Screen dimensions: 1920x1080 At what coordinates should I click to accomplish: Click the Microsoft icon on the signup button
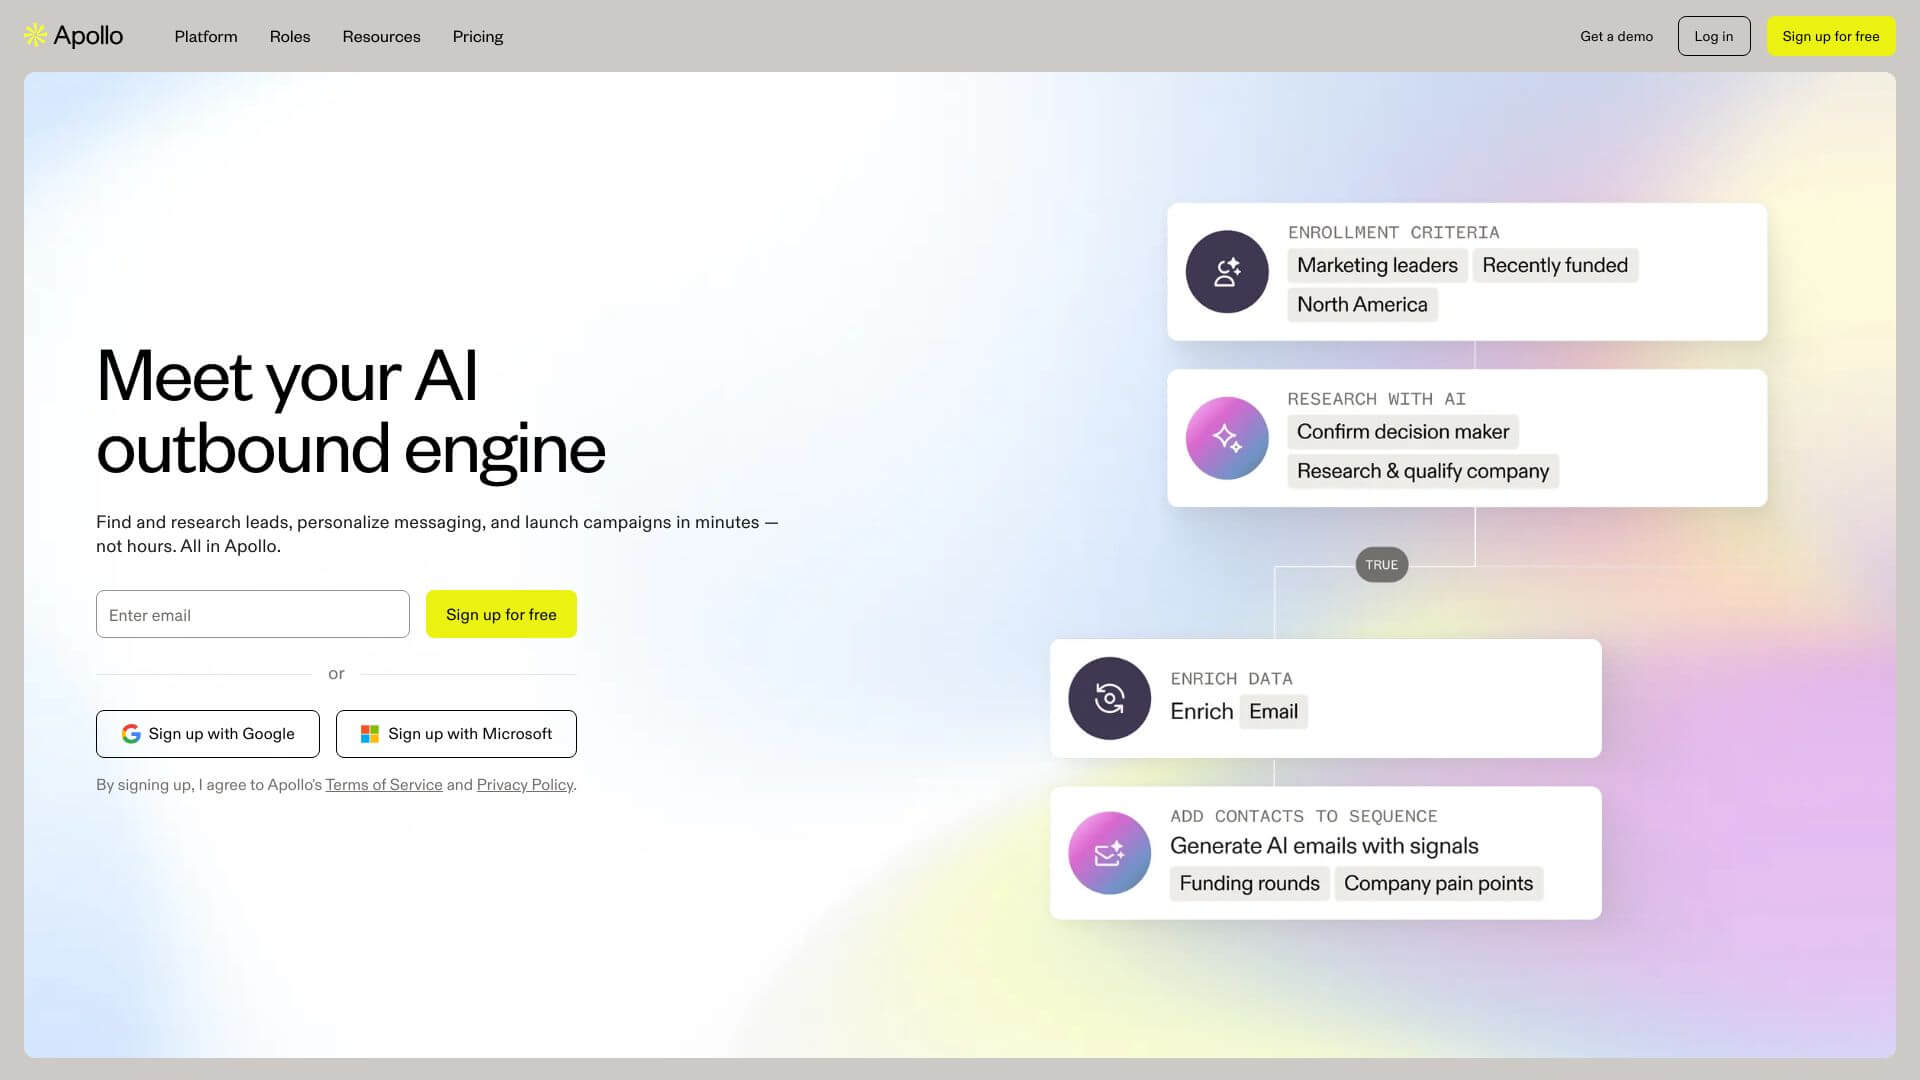[369, 733]
